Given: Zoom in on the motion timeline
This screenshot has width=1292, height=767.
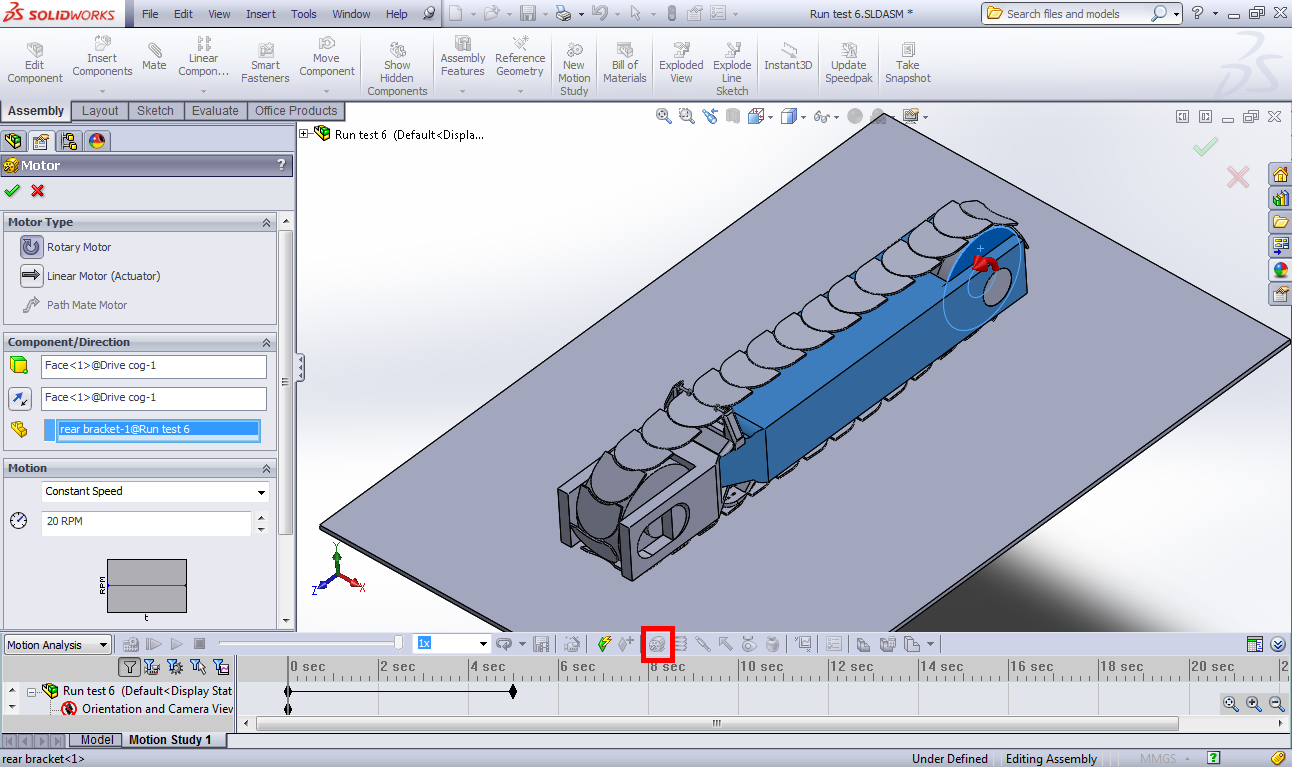Looking at the screenshot, I should (x=1254, y=704).
